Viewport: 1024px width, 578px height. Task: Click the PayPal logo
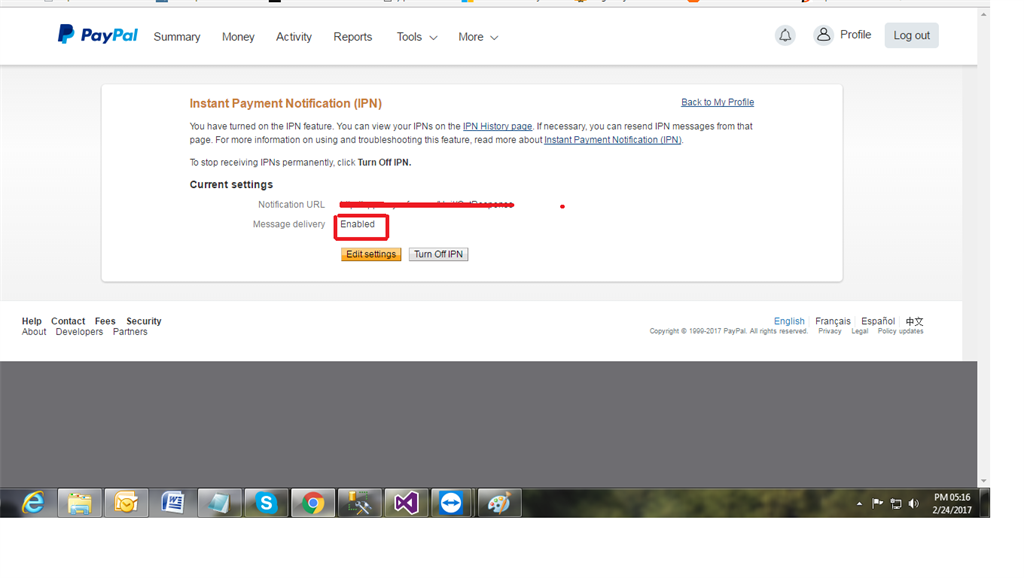click(x=97, y=34)
